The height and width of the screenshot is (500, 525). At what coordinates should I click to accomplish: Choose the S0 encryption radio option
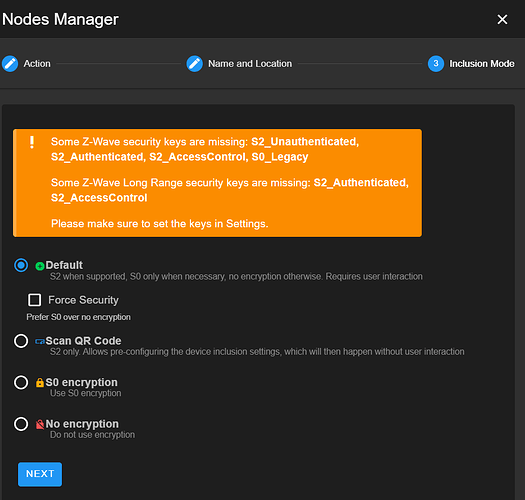pyautogui.click(x=21, y=382)
